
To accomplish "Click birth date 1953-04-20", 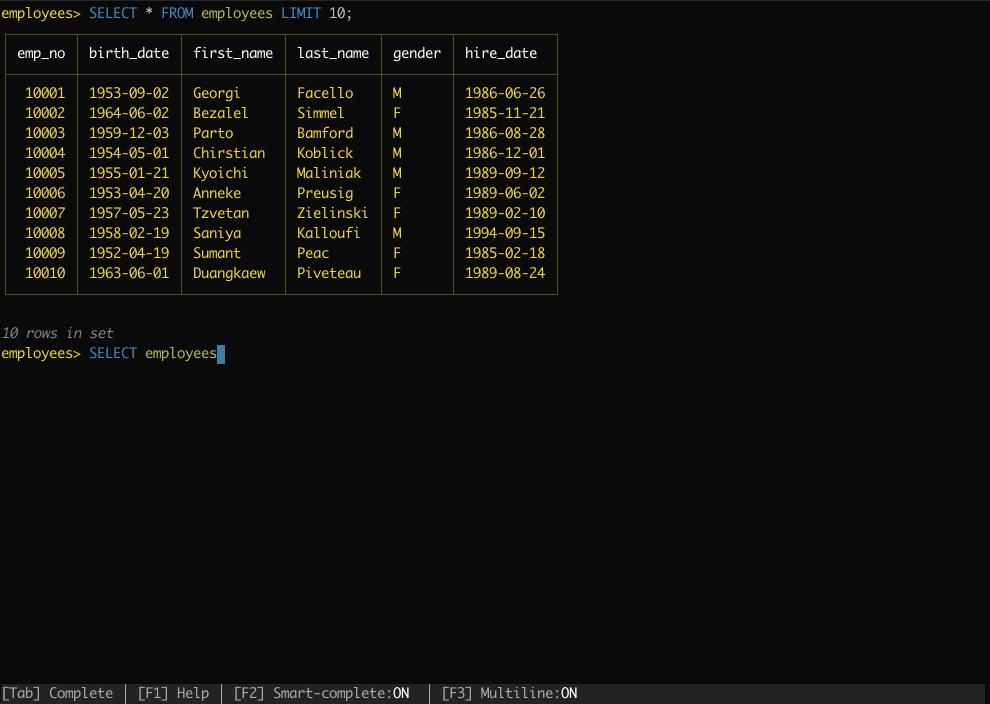I will pyautogui.click(x=129, y=193).
